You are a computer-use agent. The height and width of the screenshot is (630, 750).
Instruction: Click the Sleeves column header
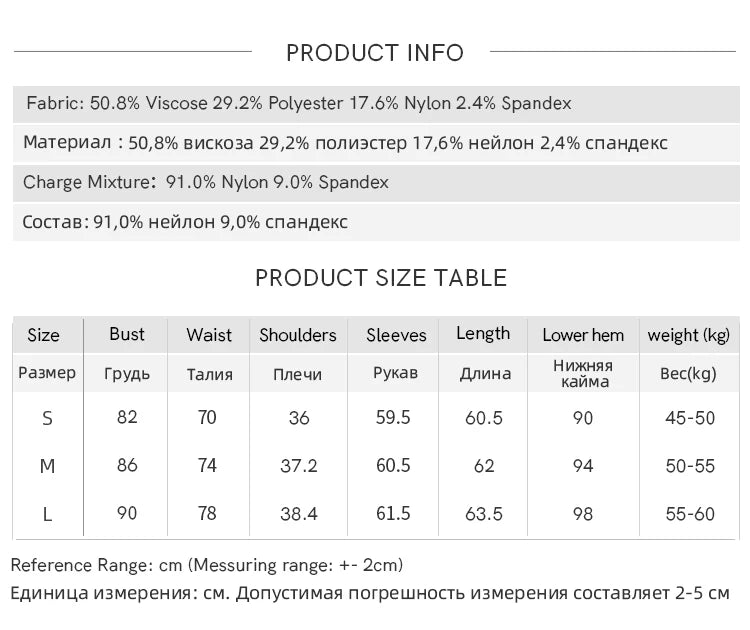click(x=396, y=335)
